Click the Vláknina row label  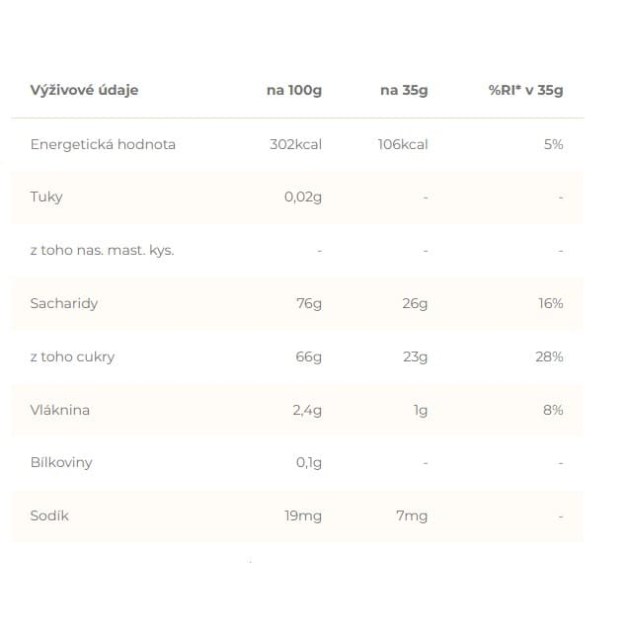coord(60,410)
